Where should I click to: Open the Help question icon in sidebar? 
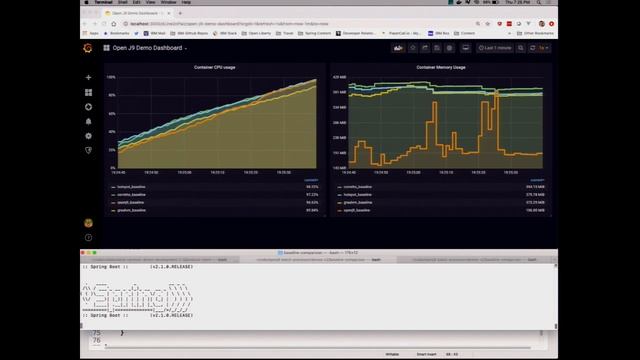[x=88, y=238]
